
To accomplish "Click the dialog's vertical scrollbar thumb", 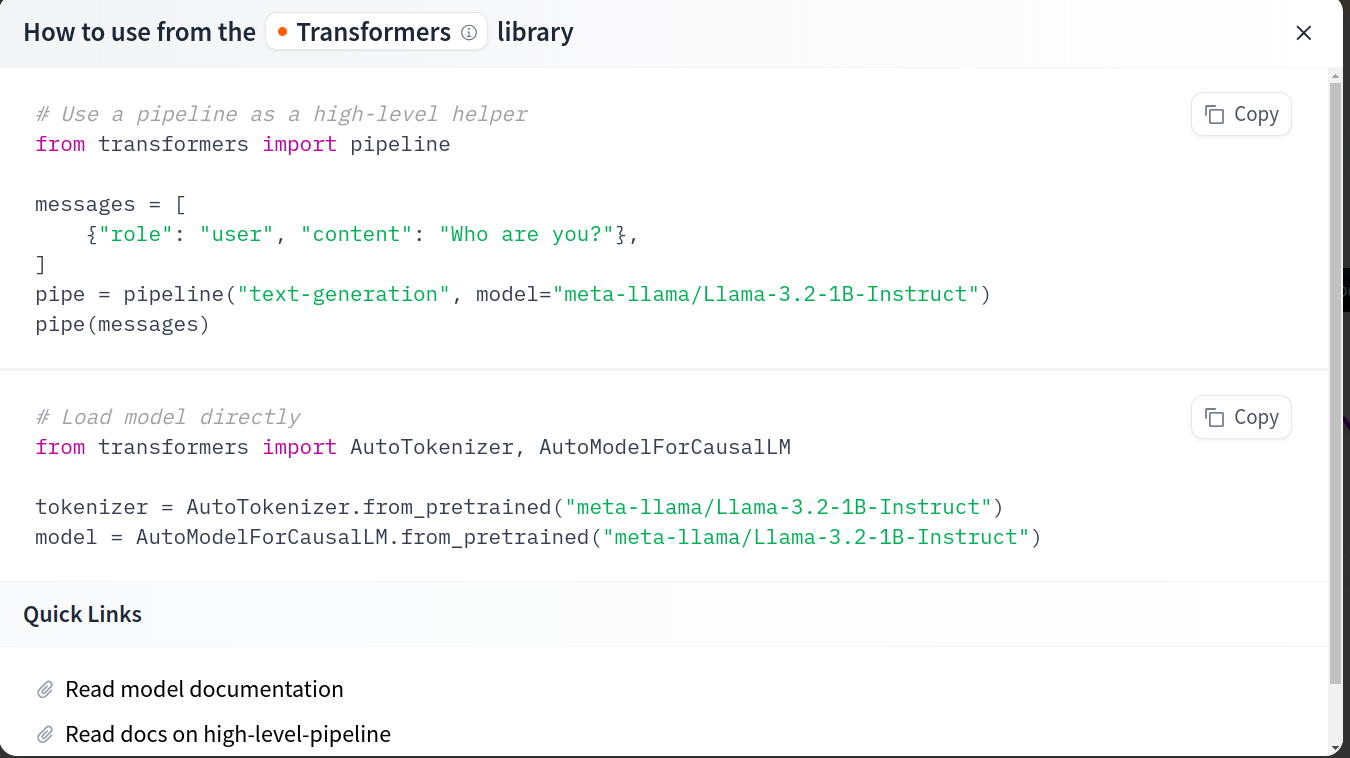I will 1335,383.
